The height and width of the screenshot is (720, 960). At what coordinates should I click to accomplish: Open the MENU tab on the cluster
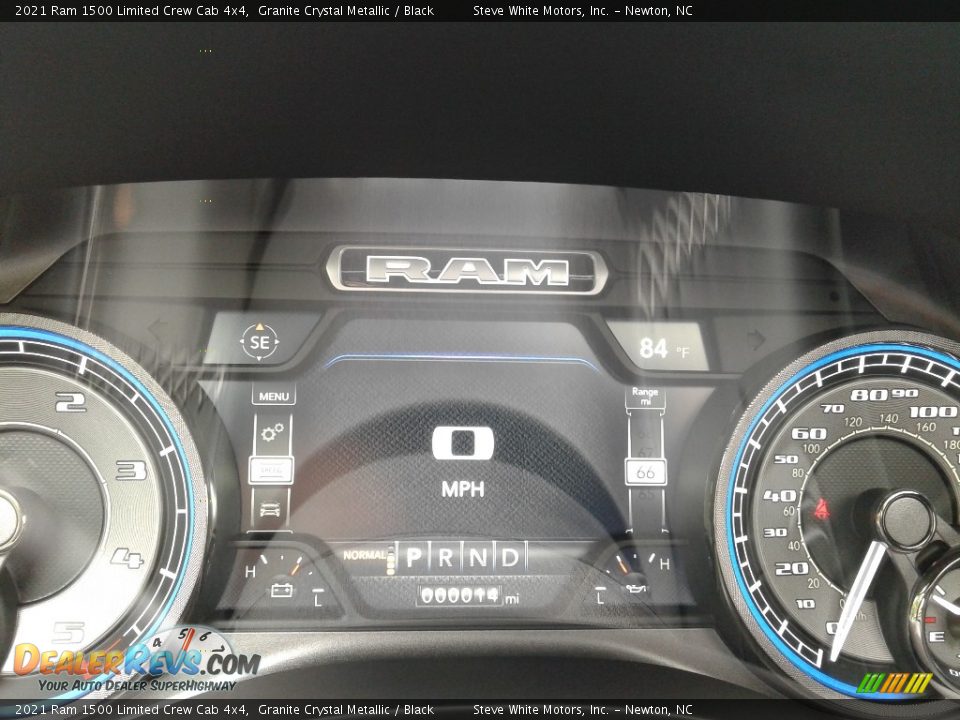click(274, 396)
